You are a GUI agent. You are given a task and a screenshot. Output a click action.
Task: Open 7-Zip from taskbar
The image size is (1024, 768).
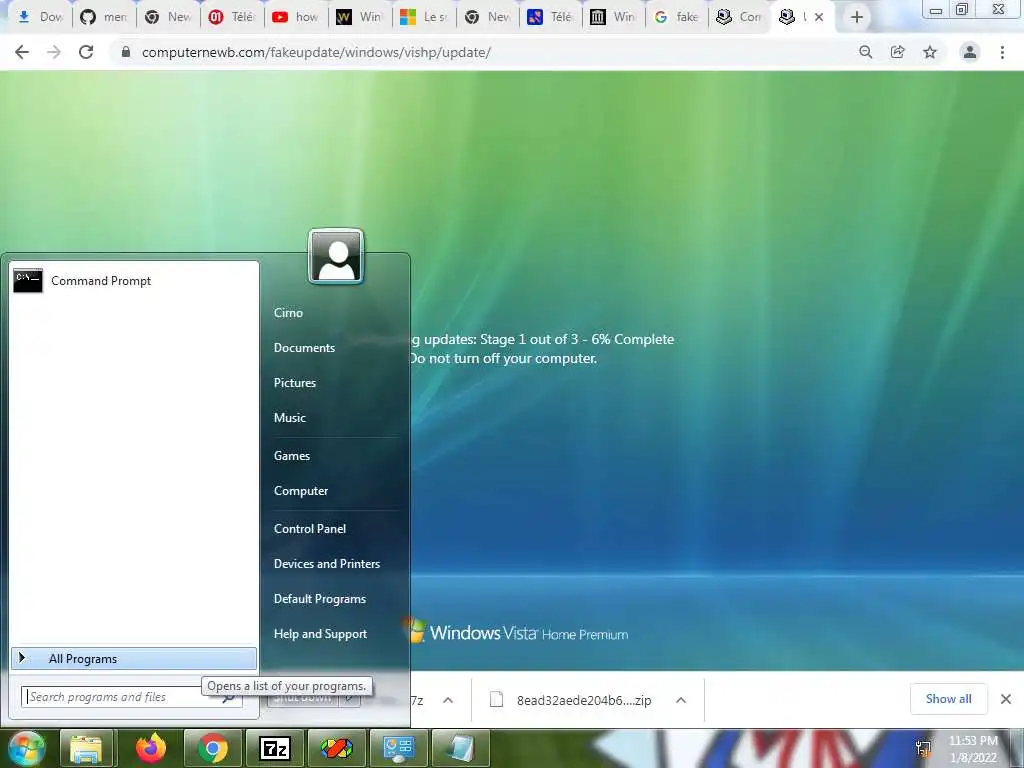click(274, 748)
